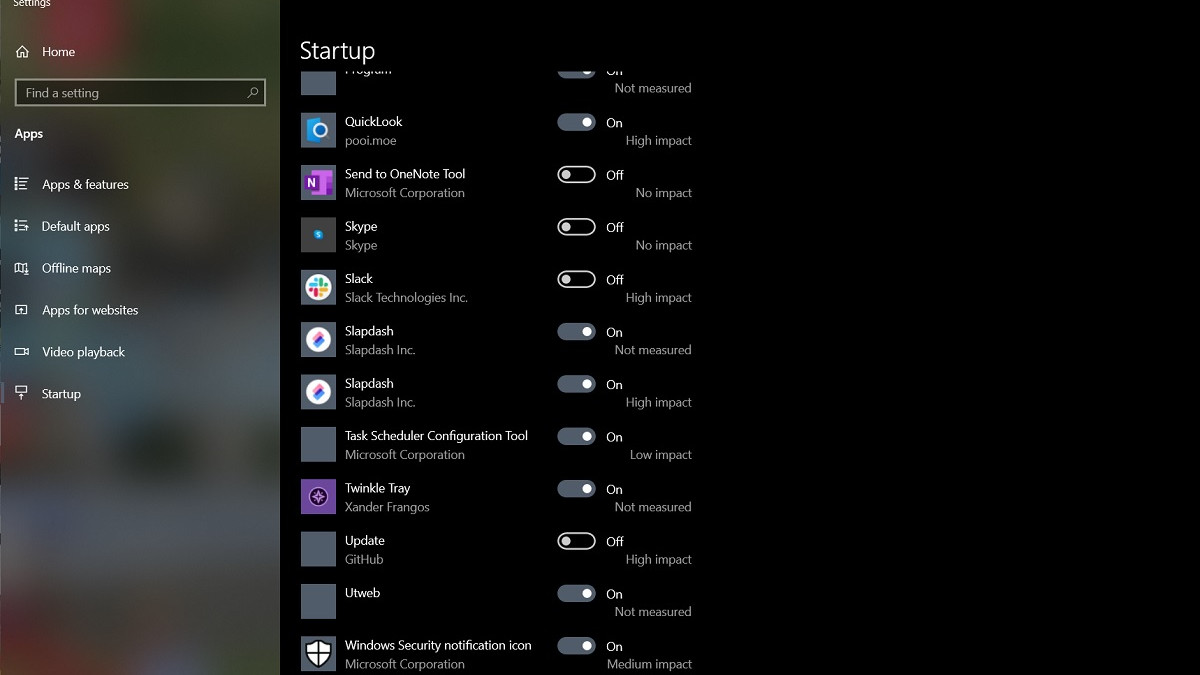Disable Utweb startup toggle
1200x675 pixels.
pyautogui.click(x=576, y=593)
